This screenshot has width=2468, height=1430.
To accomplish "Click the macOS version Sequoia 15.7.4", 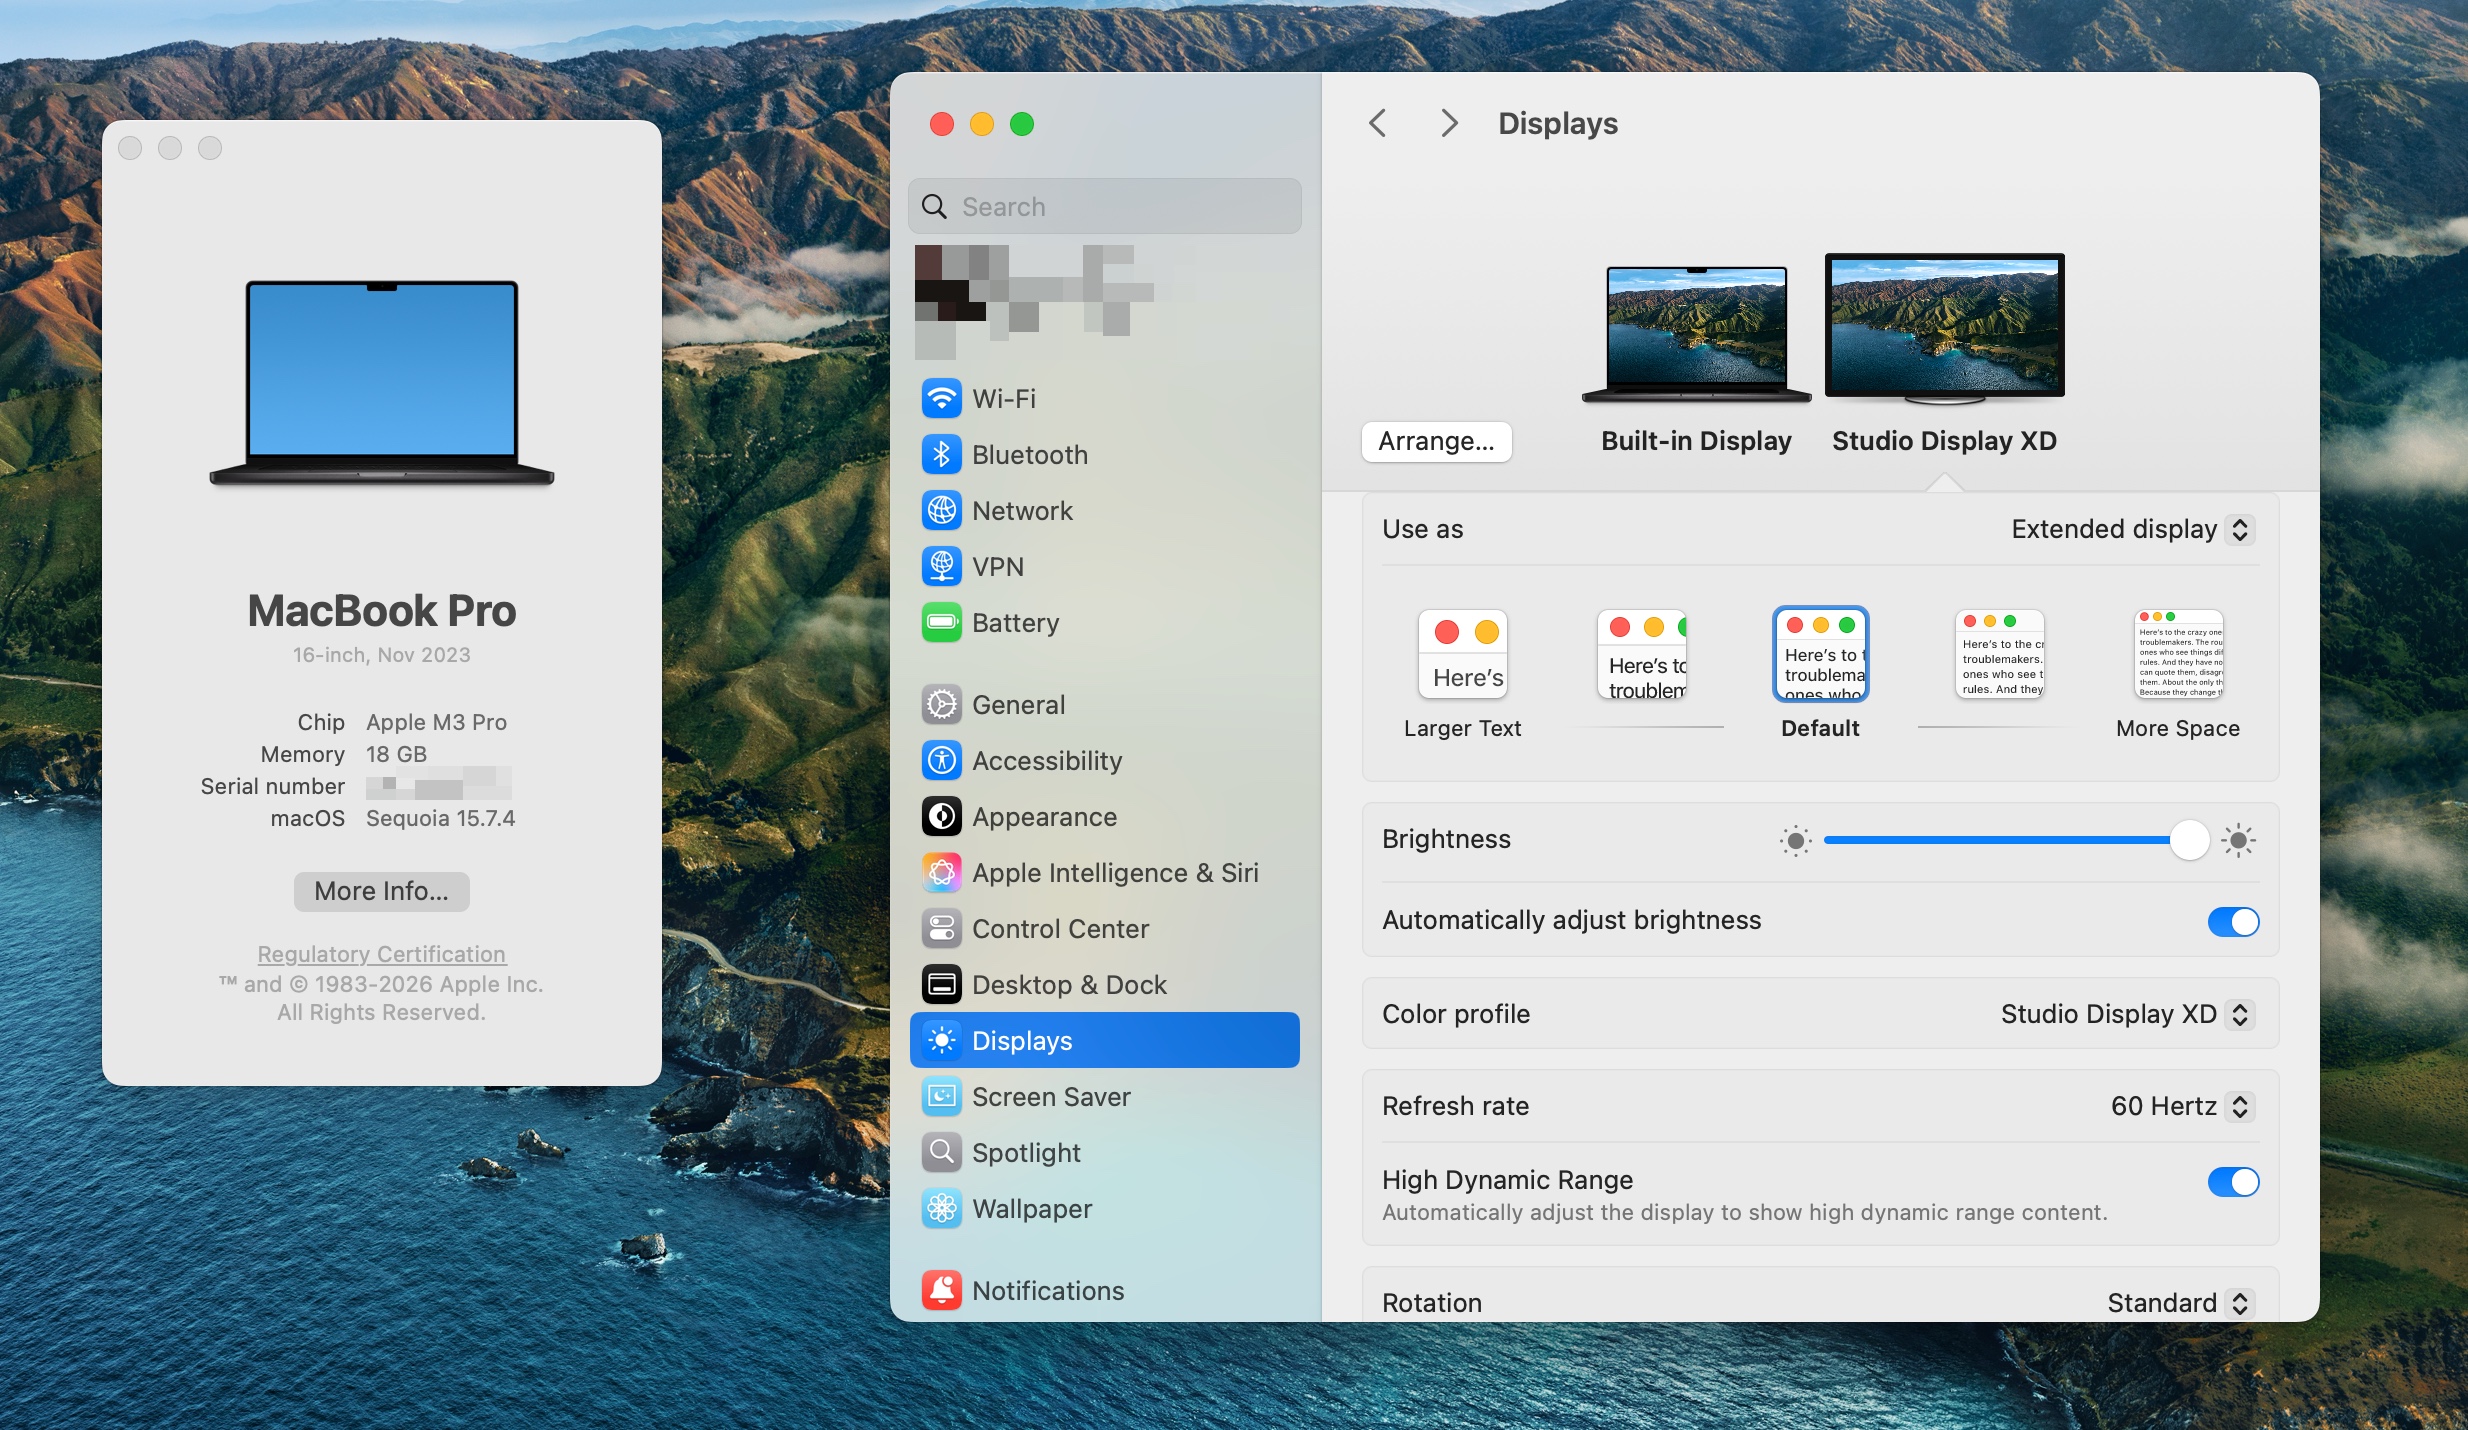I will [440, 818].
